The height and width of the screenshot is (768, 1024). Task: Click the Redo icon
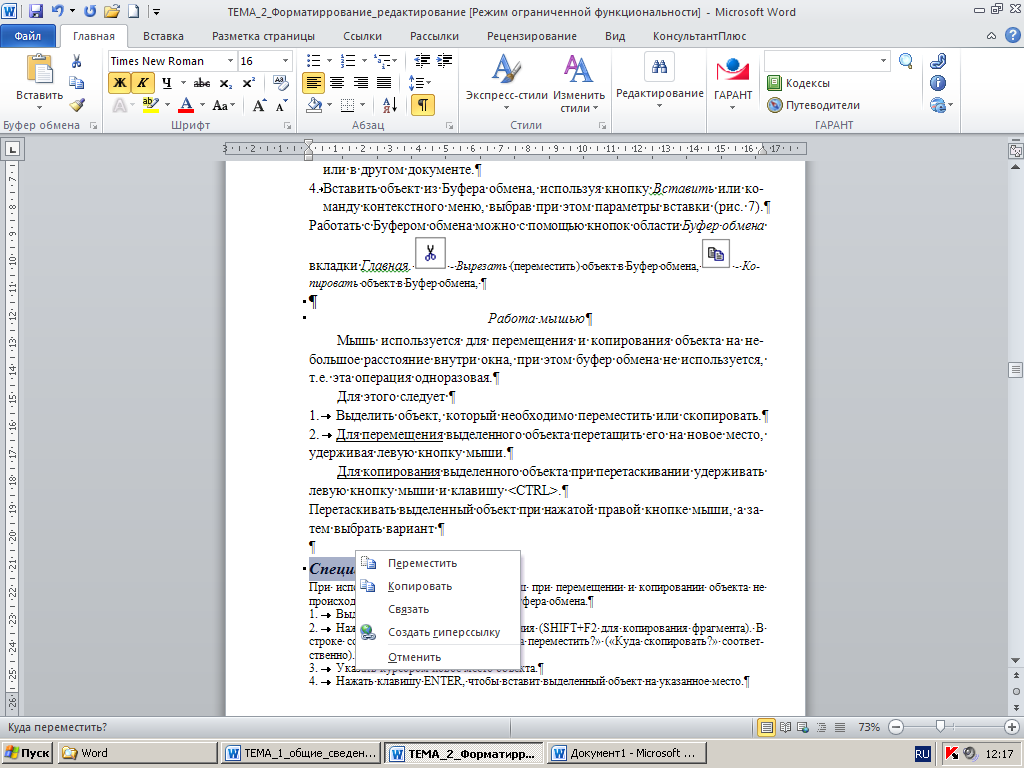[x=90, y=11]
